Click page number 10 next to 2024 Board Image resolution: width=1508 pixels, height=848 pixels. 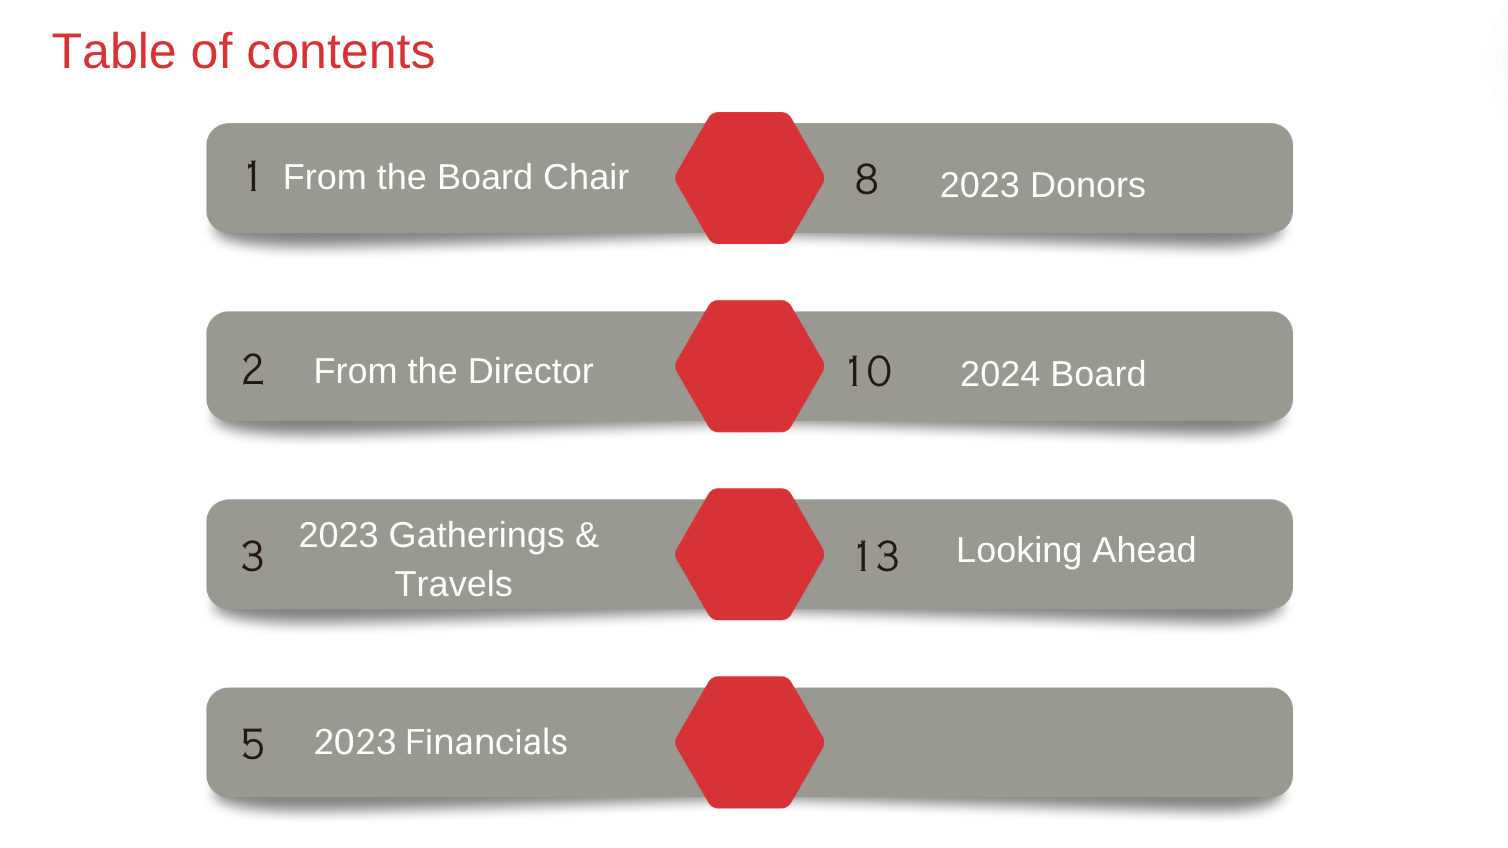(x=868, y=372)
